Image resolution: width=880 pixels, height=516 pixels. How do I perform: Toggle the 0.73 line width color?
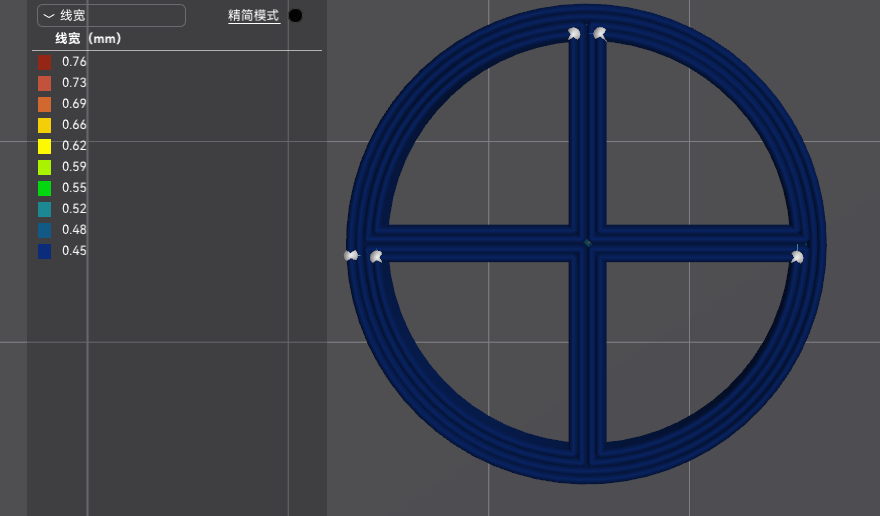point(44,83)
